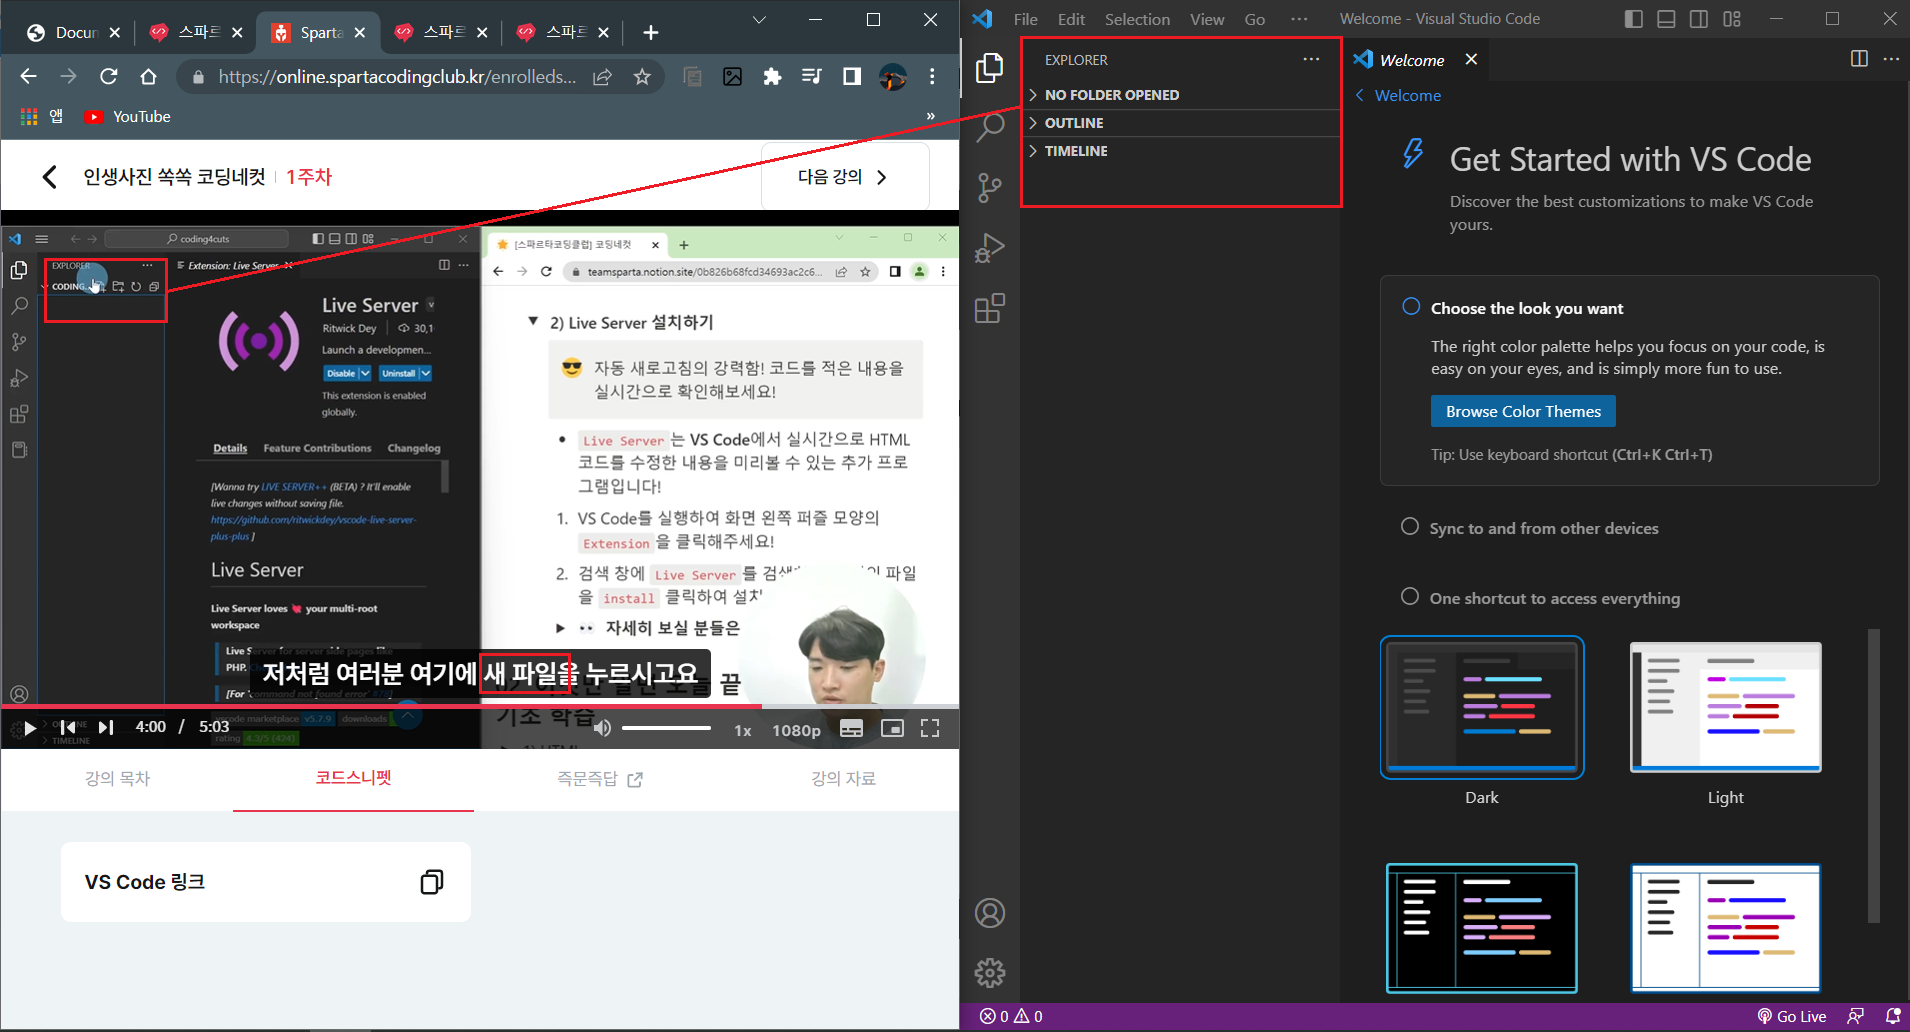
Task: Expand the TIMELINE section
Action: [x=1180, y=151]
